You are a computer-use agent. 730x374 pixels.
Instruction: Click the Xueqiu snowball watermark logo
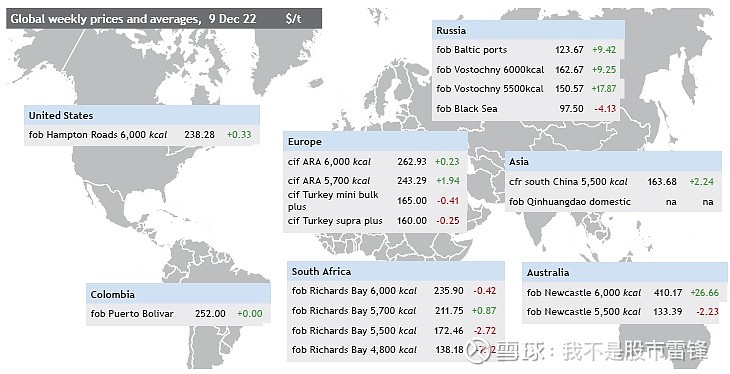pyautogui.click(x=479, y=351)
